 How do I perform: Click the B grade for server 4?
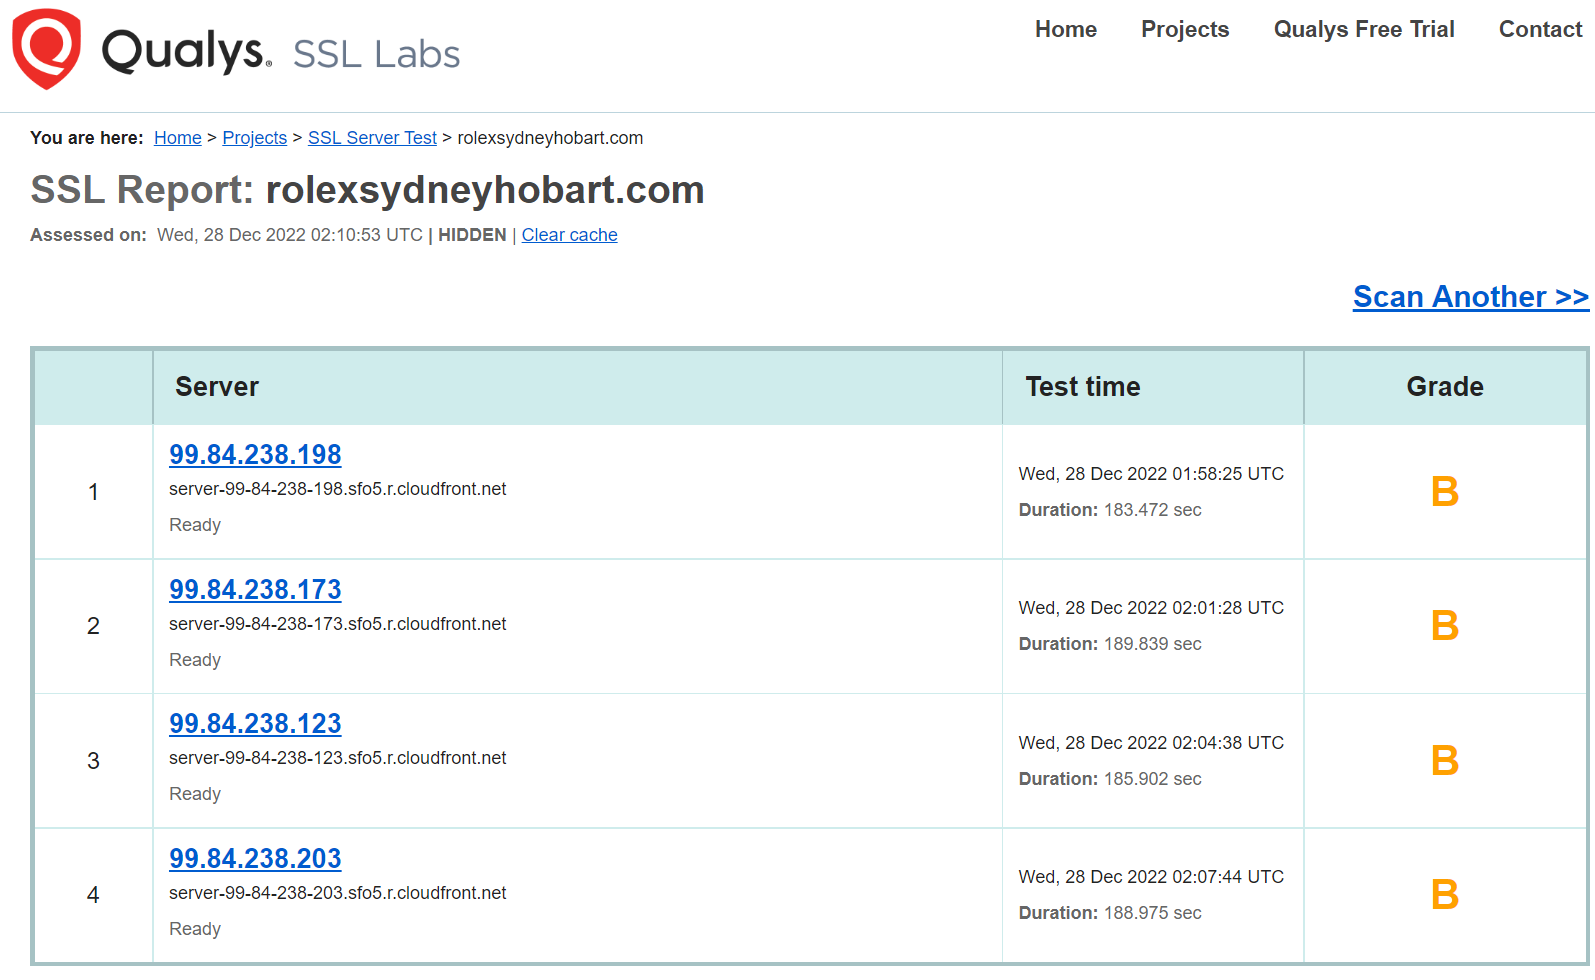pos(1444,895)
